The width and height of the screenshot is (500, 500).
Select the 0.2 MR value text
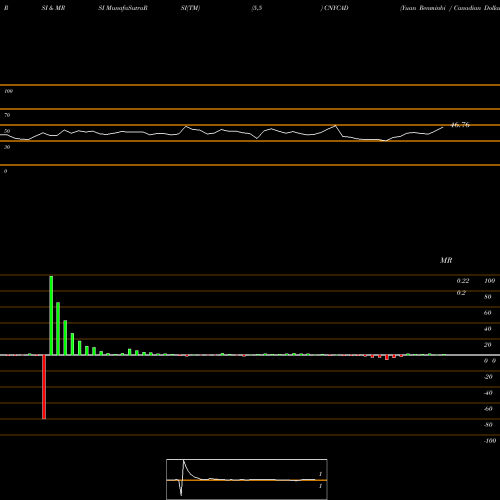point(461,293)
